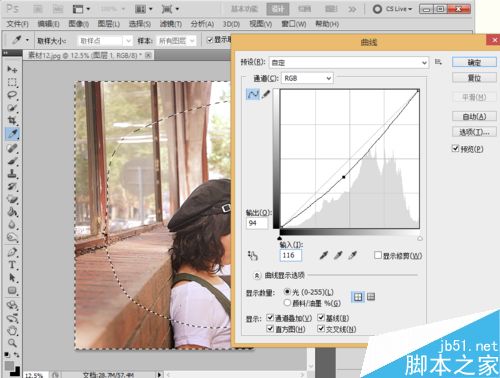Click the on-image adjustment hand icon
Image resolution: width=500 pixels, height=378 pixels.
[253, 255]
